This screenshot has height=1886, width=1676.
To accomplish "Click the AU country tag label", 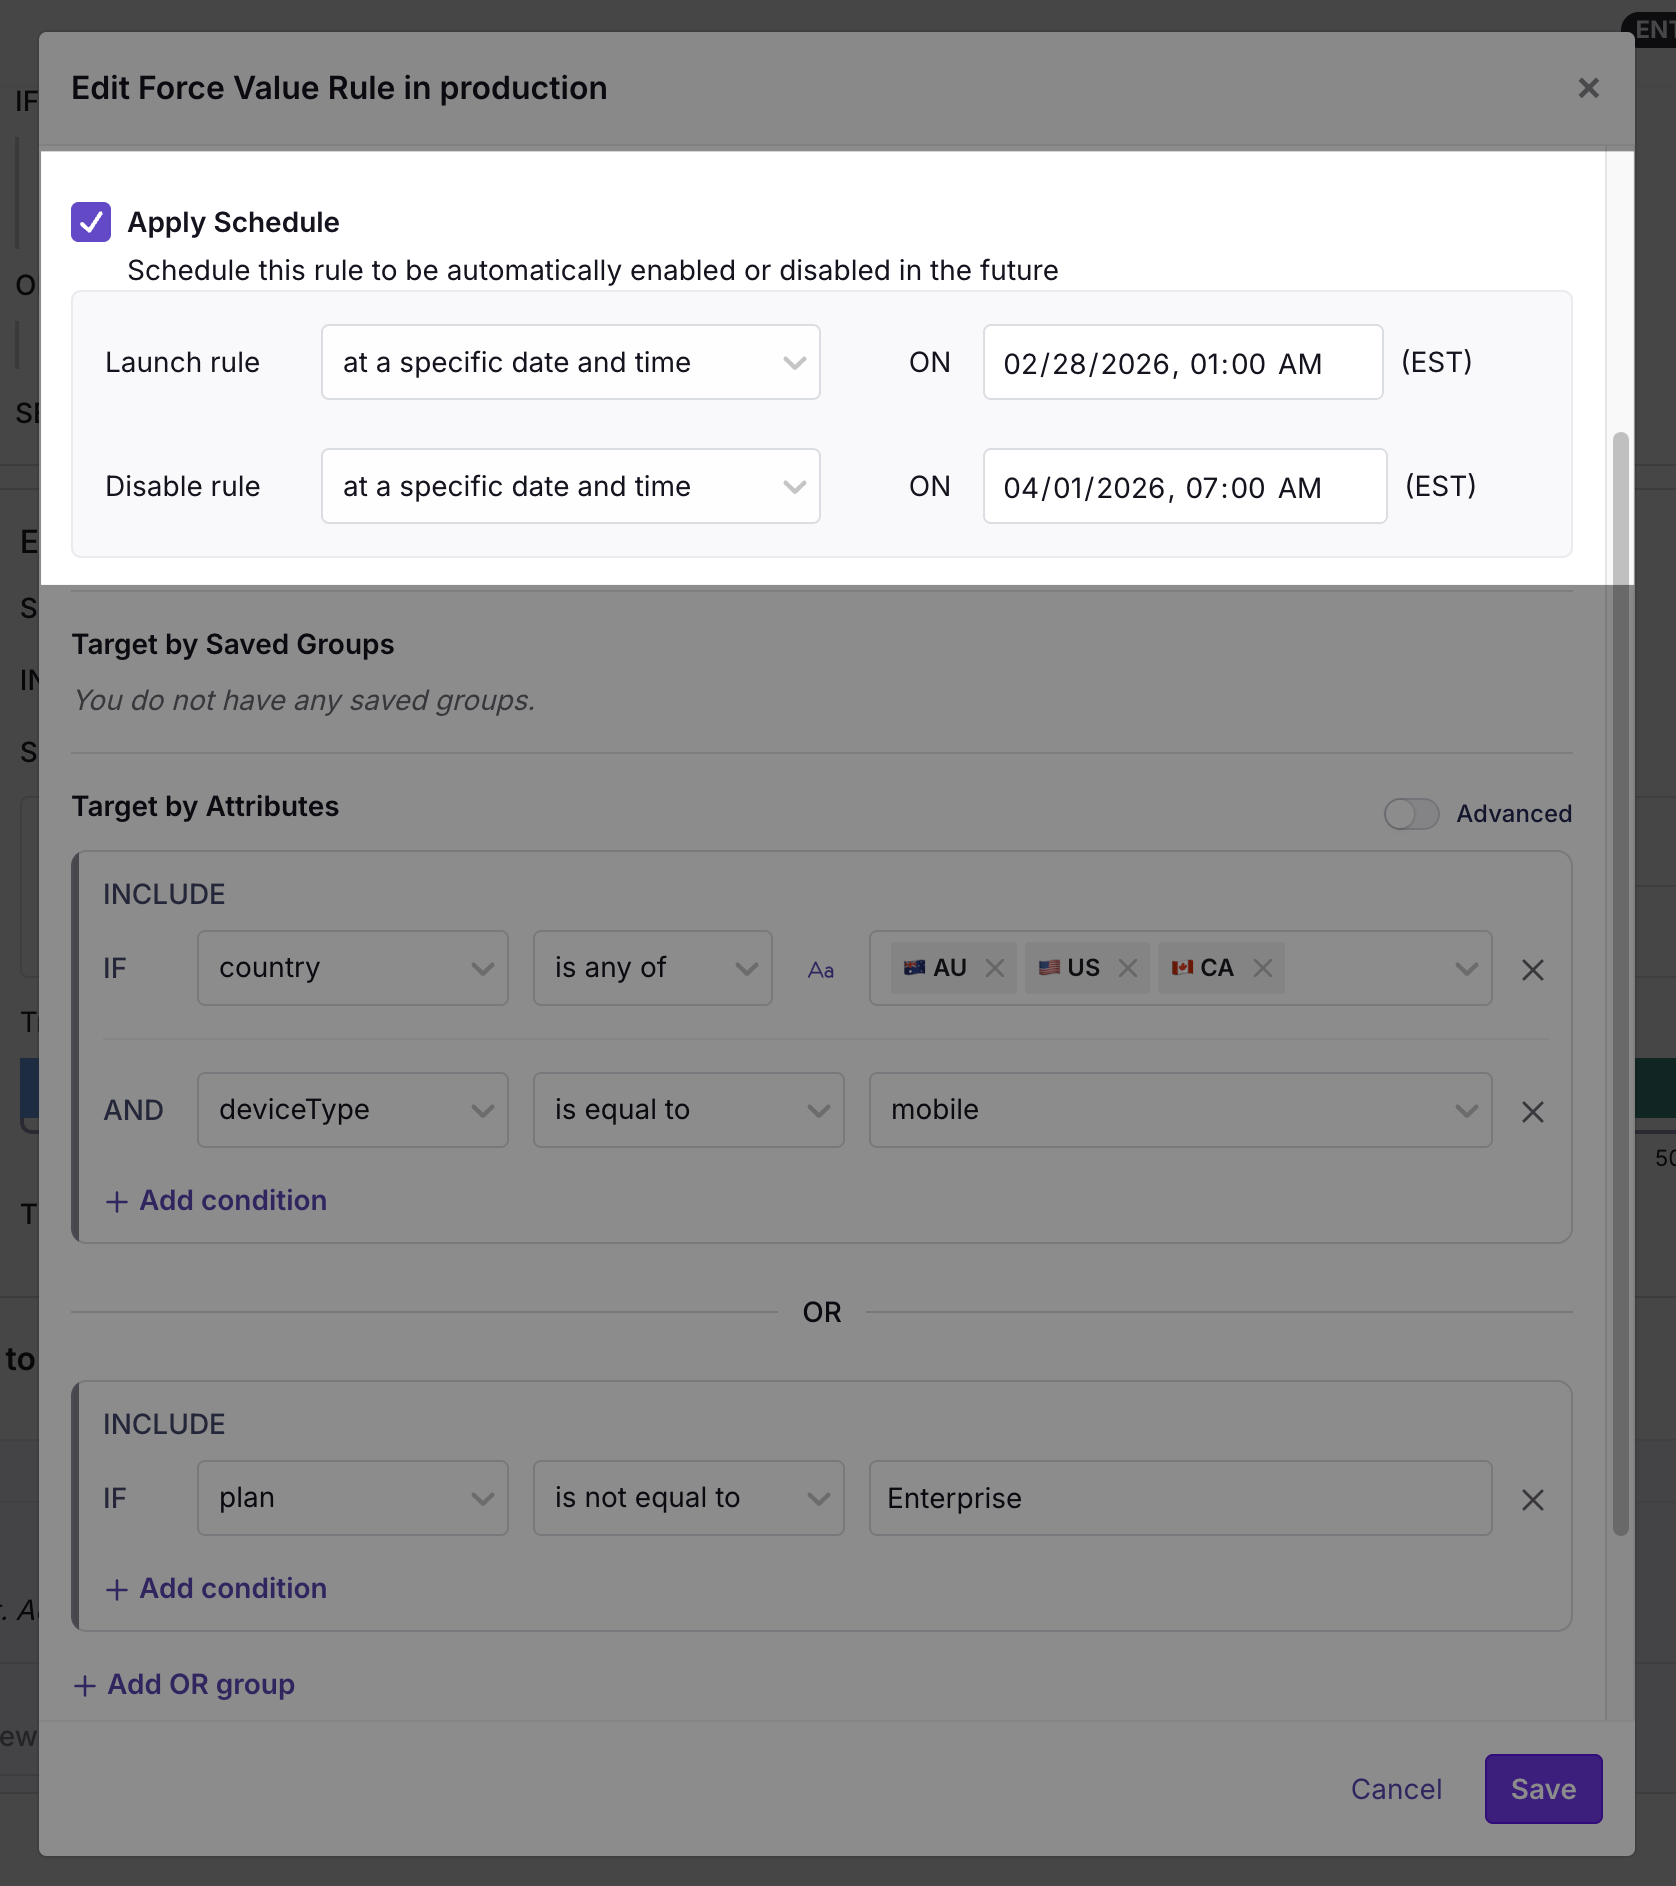I will [x=948, y=968].
